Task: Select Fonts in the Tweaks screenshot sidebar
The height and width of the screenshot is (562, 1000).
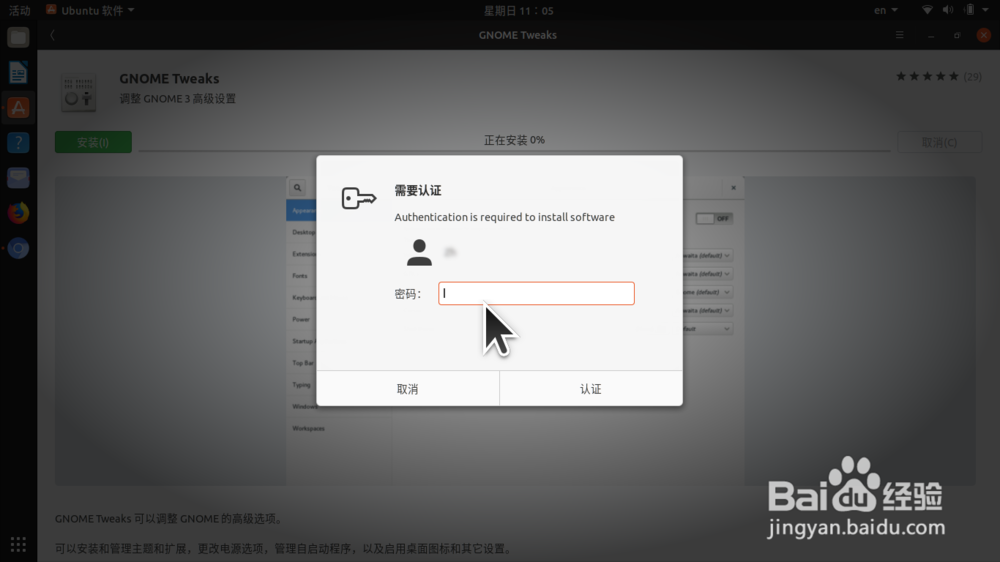Action: (300, 276)
